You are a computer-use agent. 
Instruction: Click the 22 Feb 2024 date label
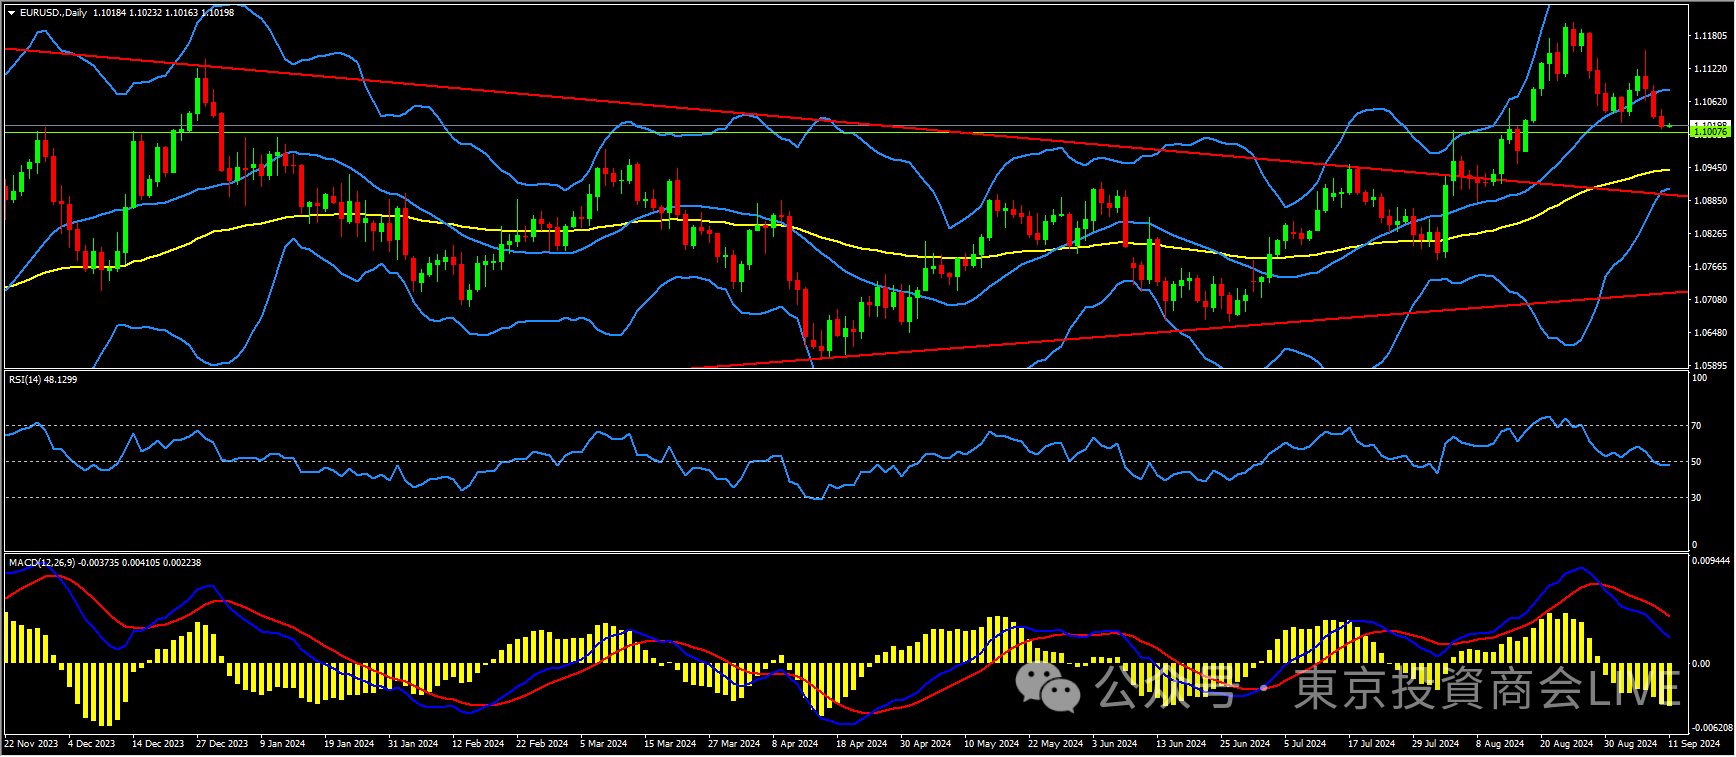point(542,744)
